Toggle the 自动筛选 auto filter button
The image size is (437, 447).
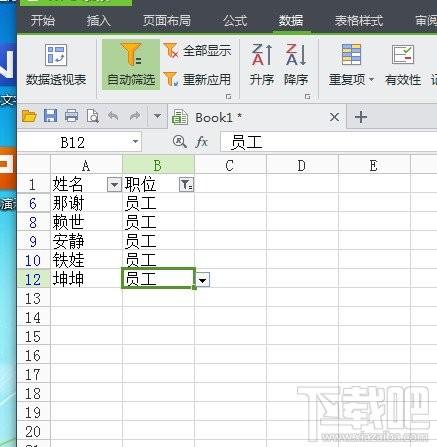(131, 65)
